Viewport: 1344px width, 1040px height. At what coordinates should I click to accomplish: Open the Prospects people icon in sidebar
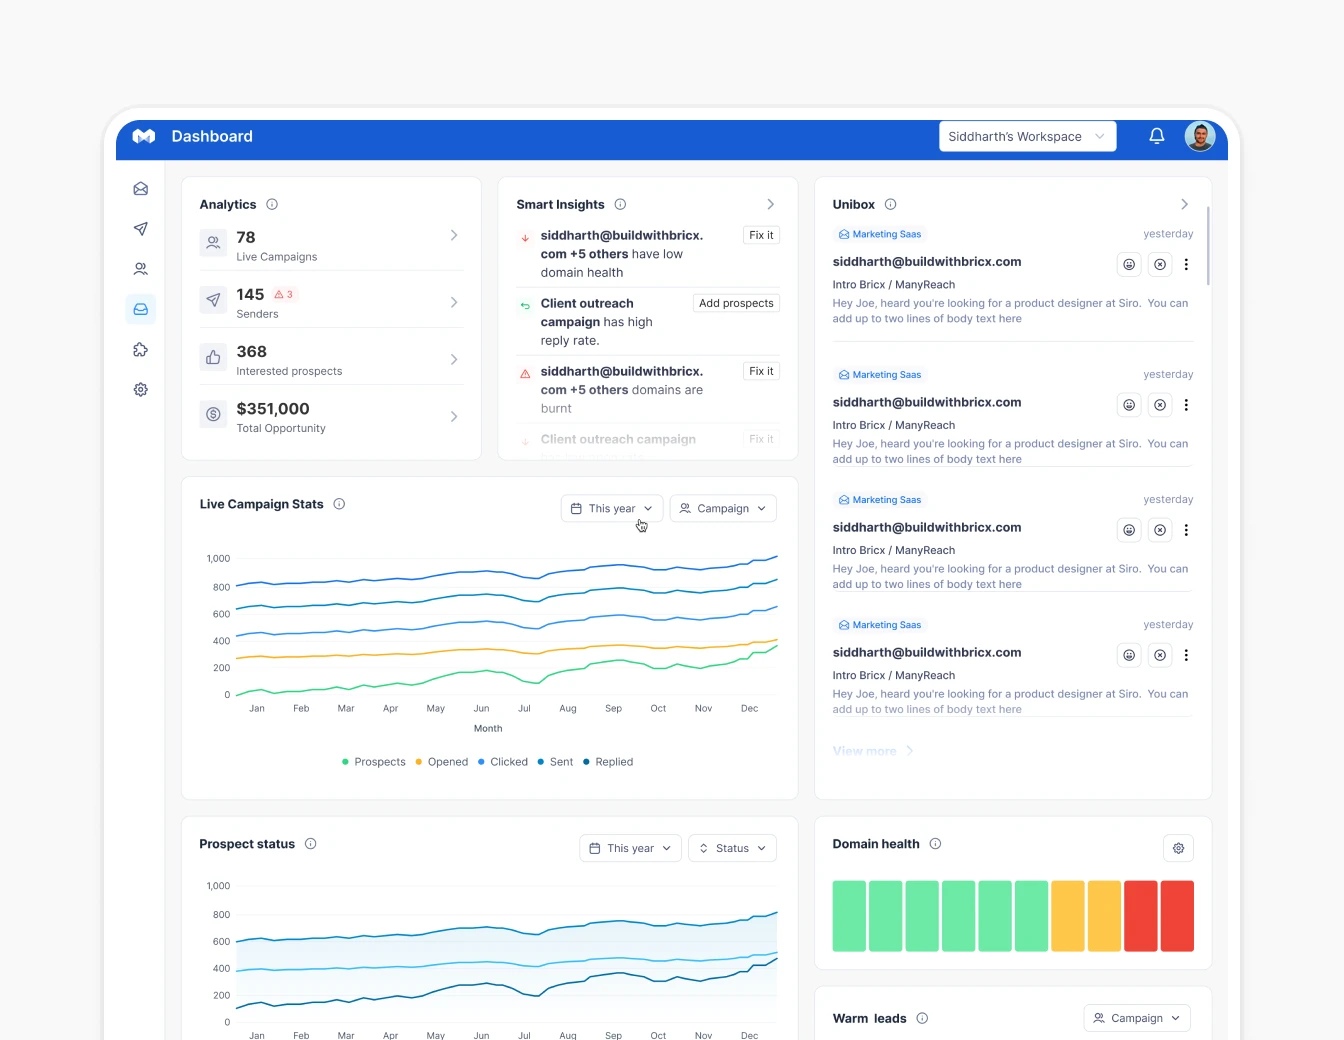(140, 268)
